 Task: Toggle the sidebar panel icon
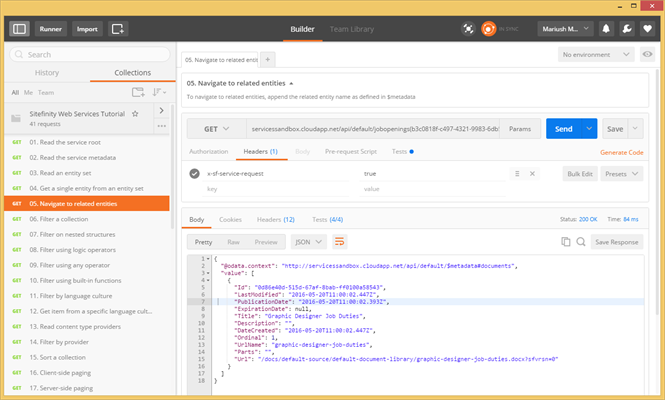coord(20,29)
